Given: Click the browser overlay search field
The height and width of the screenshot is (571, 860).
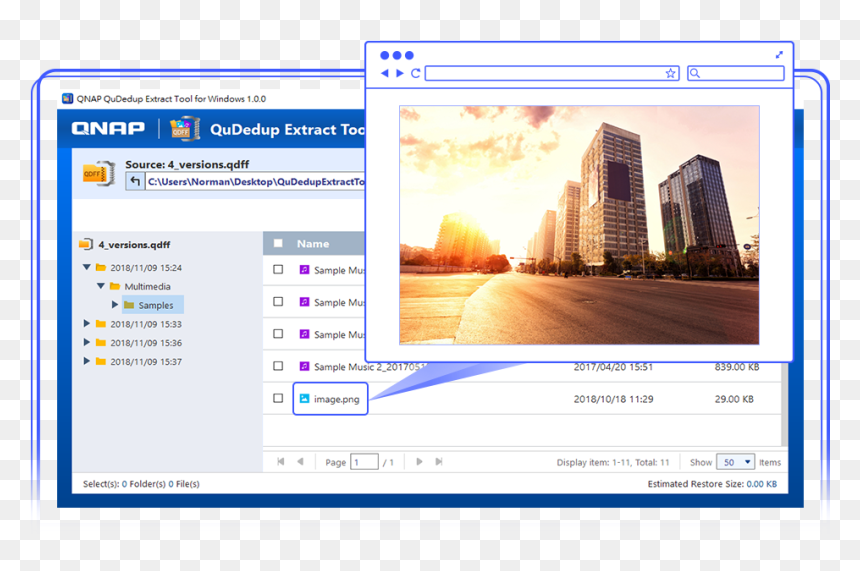Looking at the screenshot, I should (735, 73).
